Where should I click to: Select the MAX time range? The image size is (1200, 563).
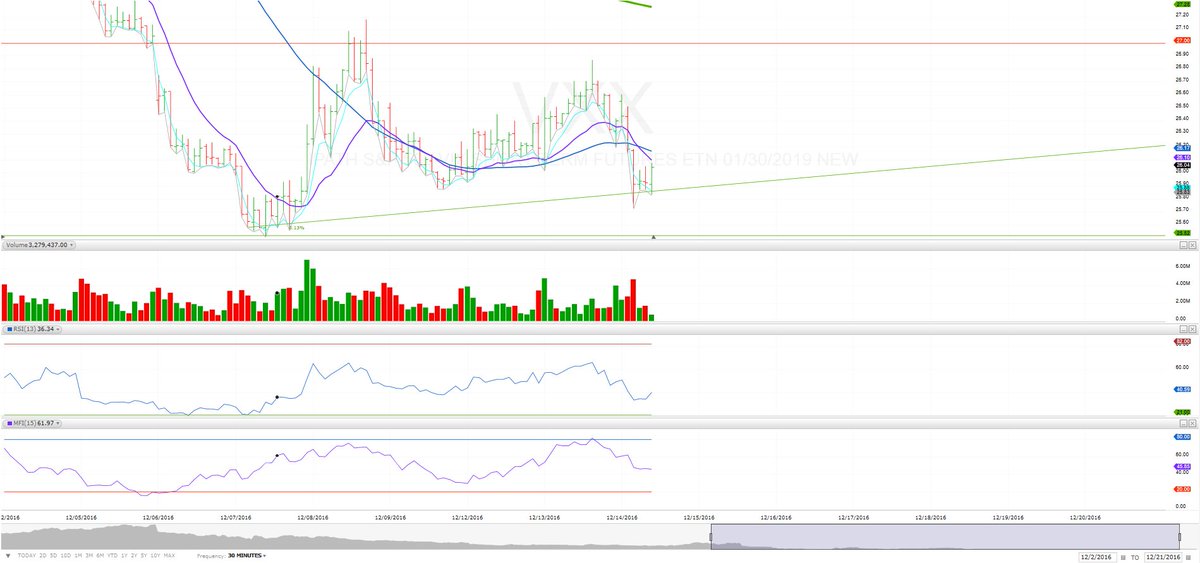(169, 555)
